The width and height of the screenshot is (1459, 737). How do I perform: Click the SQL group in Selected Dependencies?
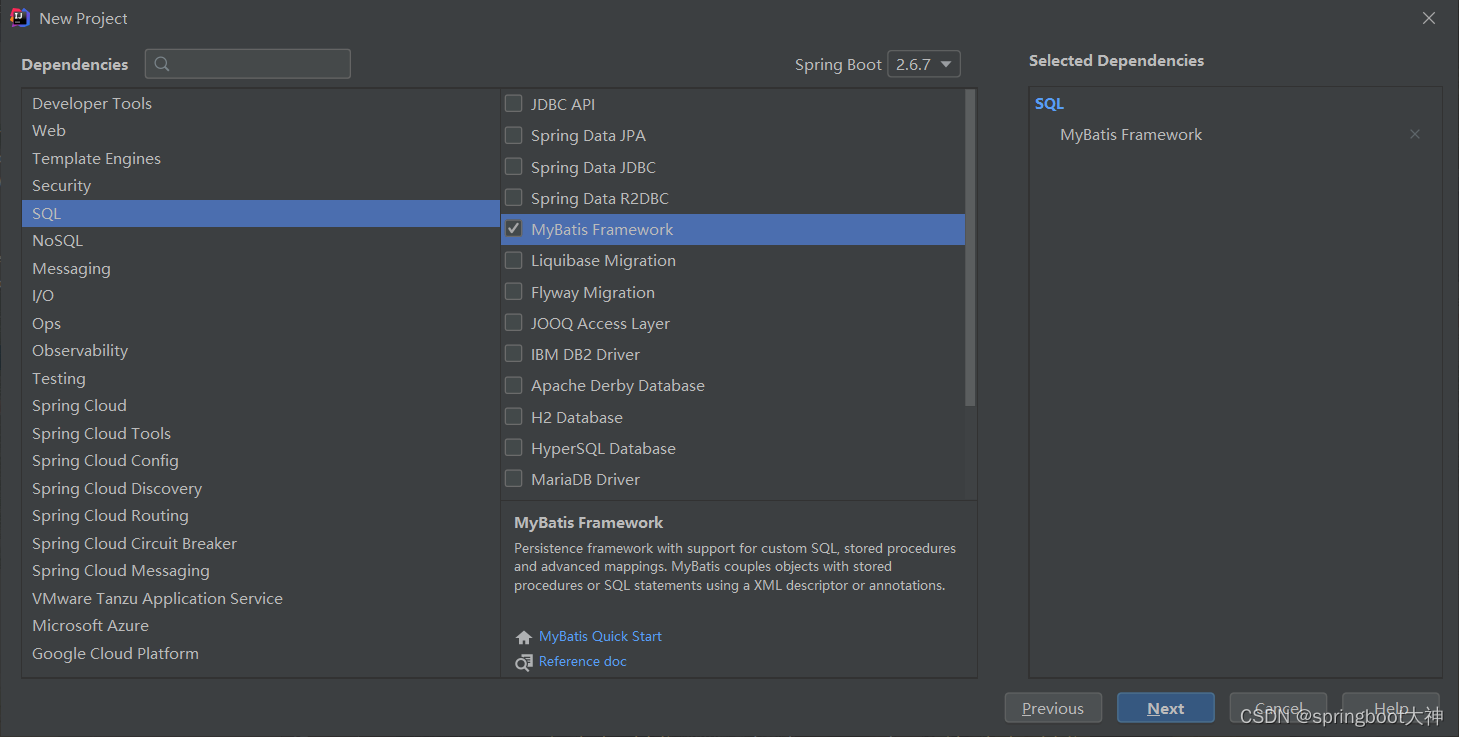tap(1050, 104)
